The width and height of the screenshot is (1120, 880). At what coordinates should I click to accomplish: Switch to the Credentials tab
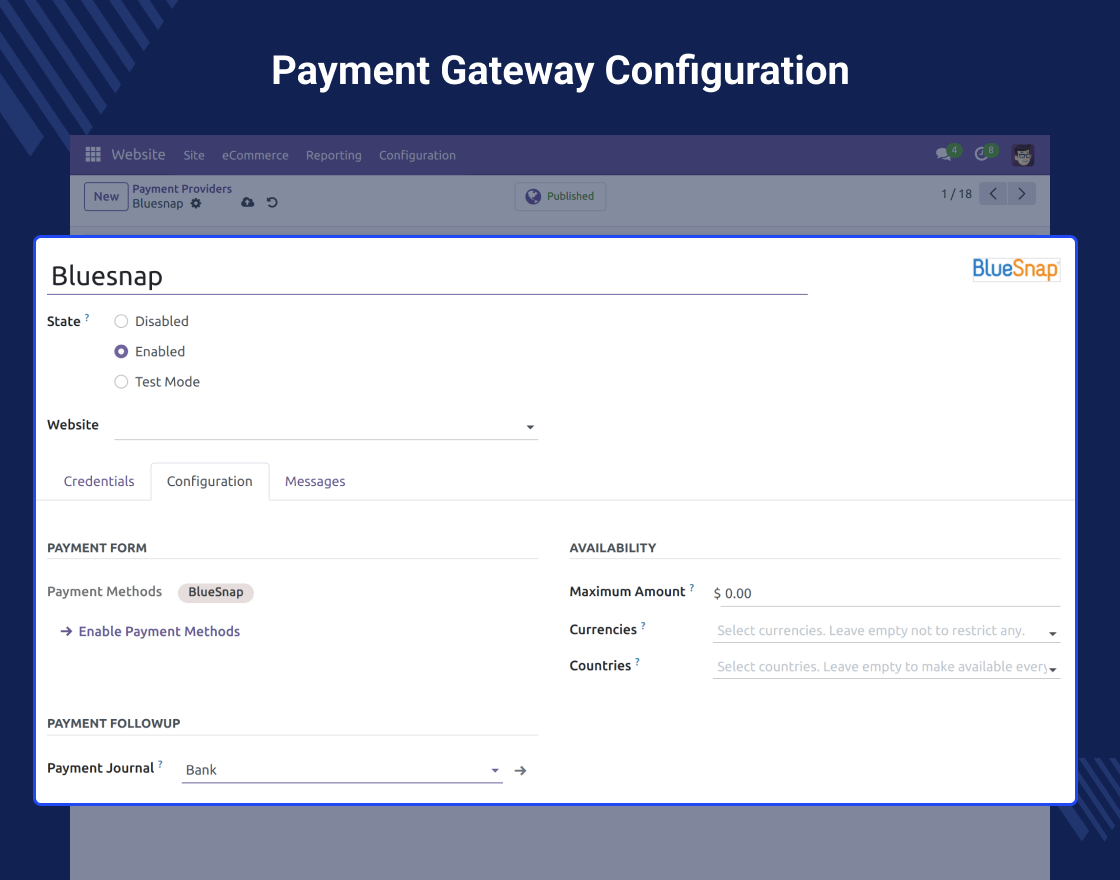pyautogui.click(x=99, y=481)
